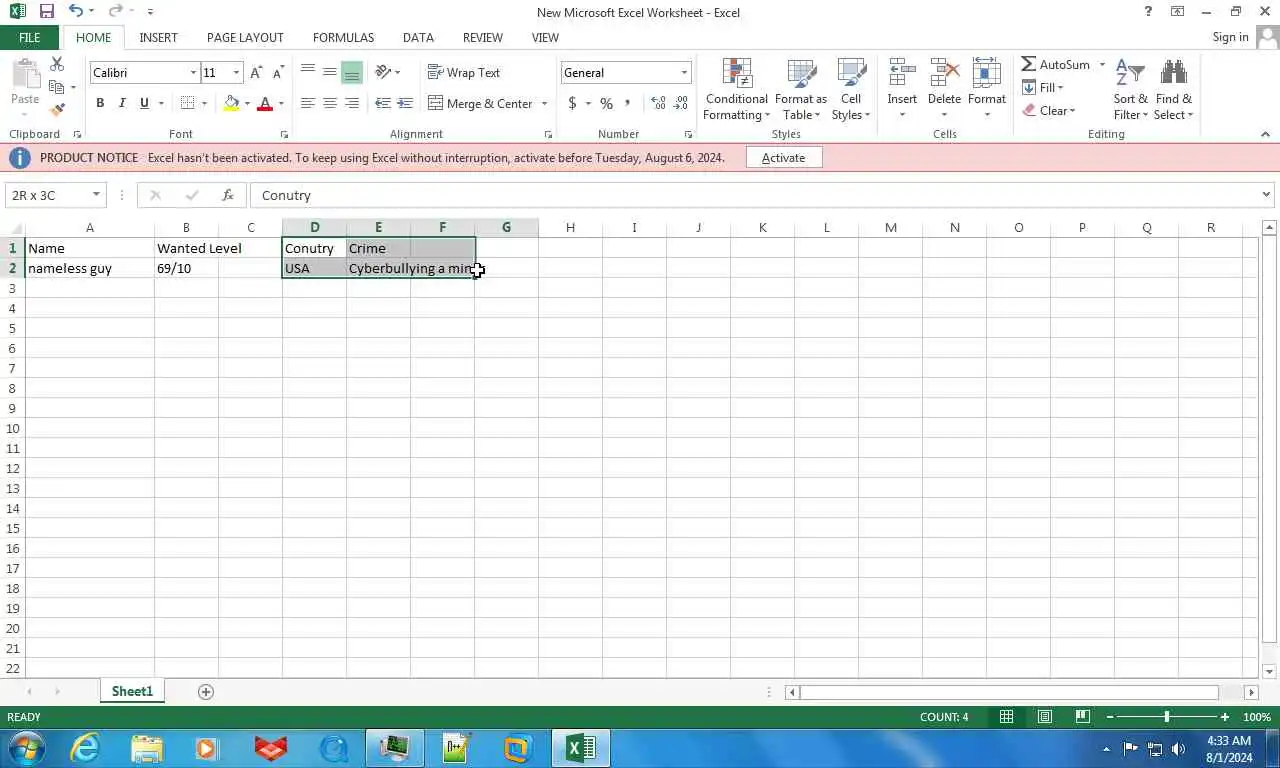The image size is (1280, 768).
Task: Click the Cut scissors icon
Action: [x=57, y=64]
